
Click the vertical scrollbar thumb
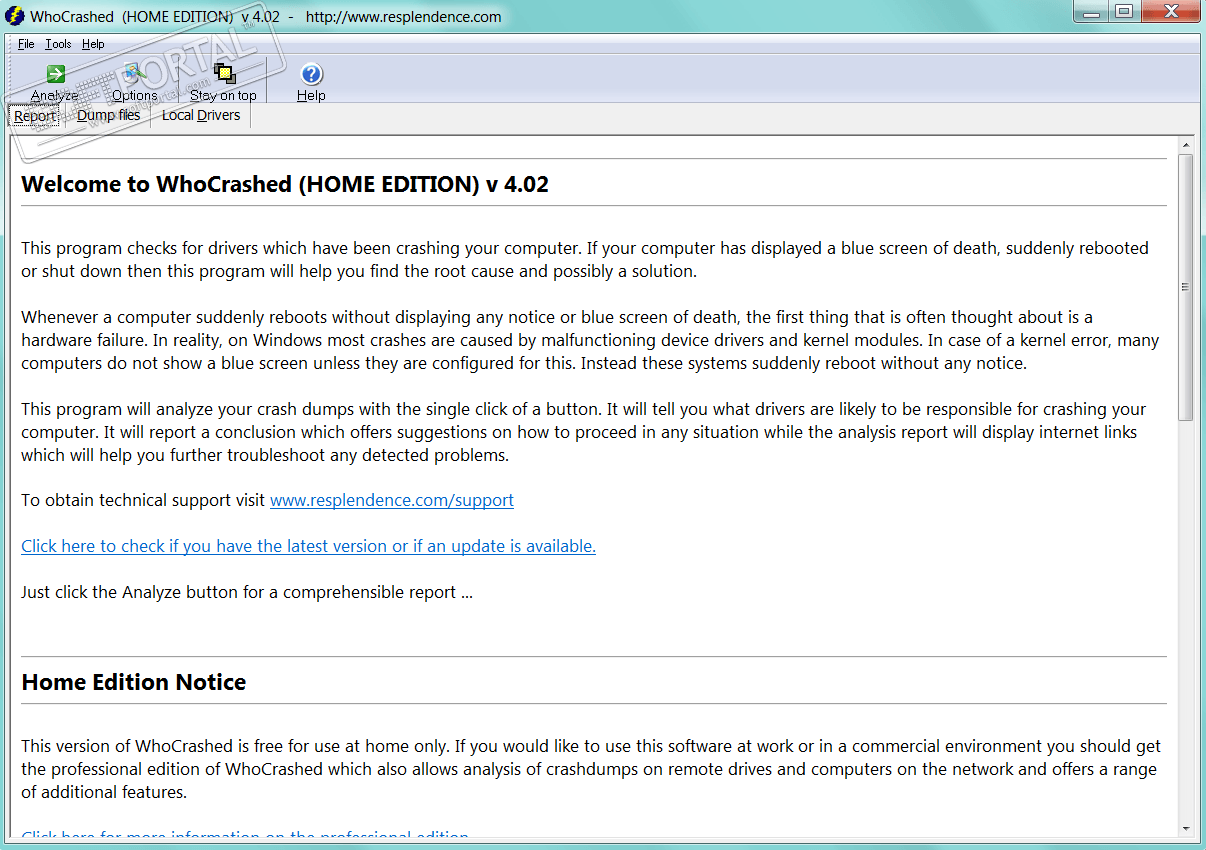(1186, 287)
